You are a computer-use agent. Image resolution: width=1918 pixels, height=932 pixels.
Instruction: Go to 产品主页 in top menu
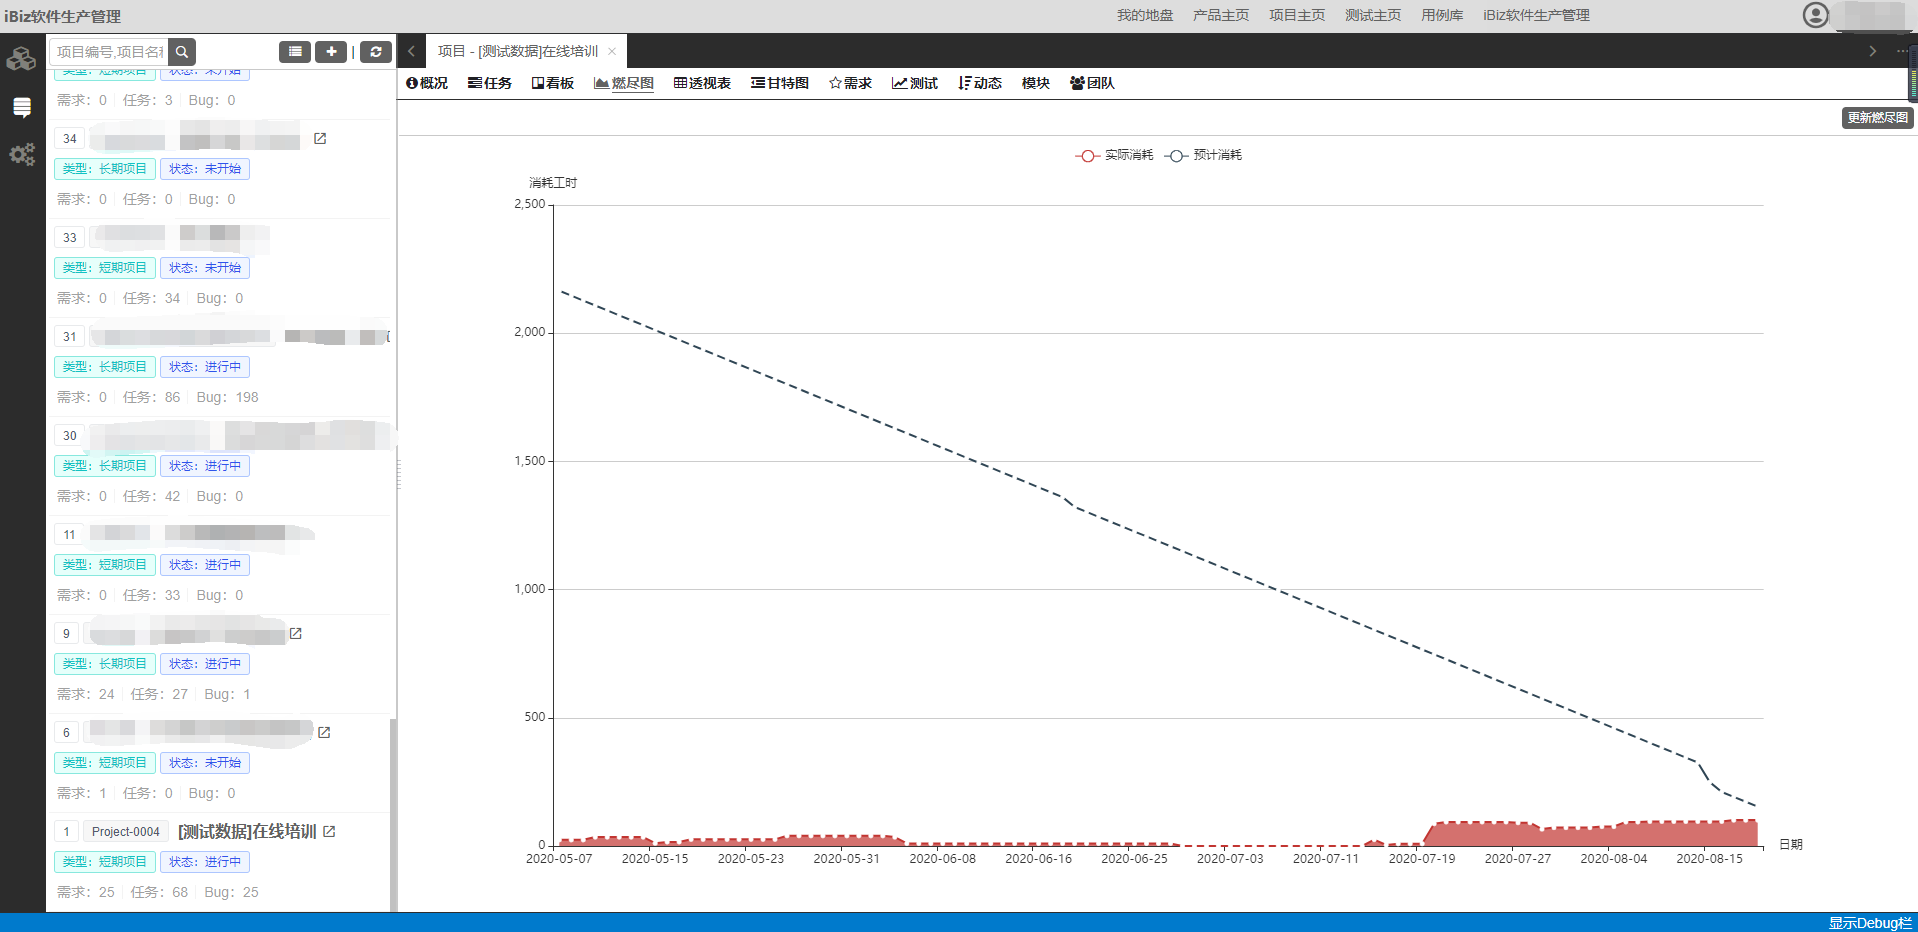1221,15
